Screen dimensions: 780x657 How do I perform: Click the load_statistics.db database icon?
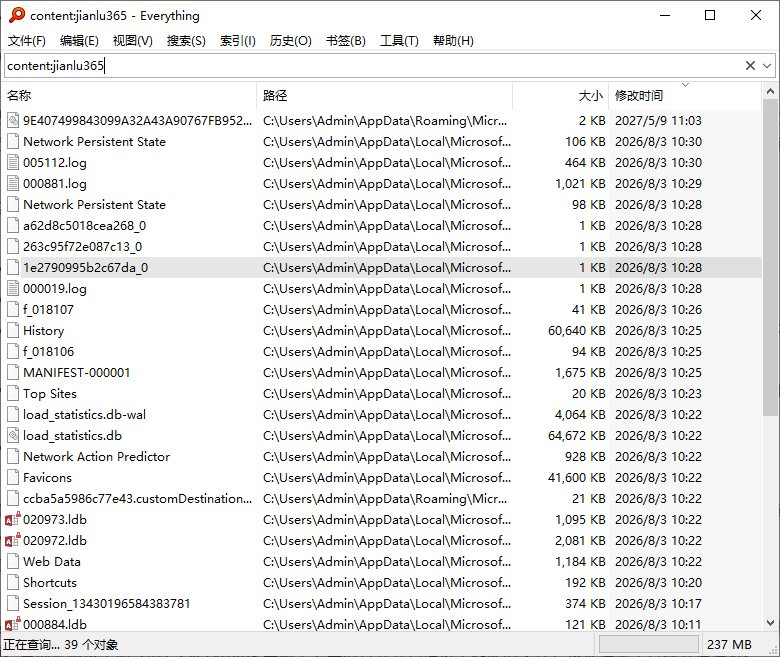[13, 436]
